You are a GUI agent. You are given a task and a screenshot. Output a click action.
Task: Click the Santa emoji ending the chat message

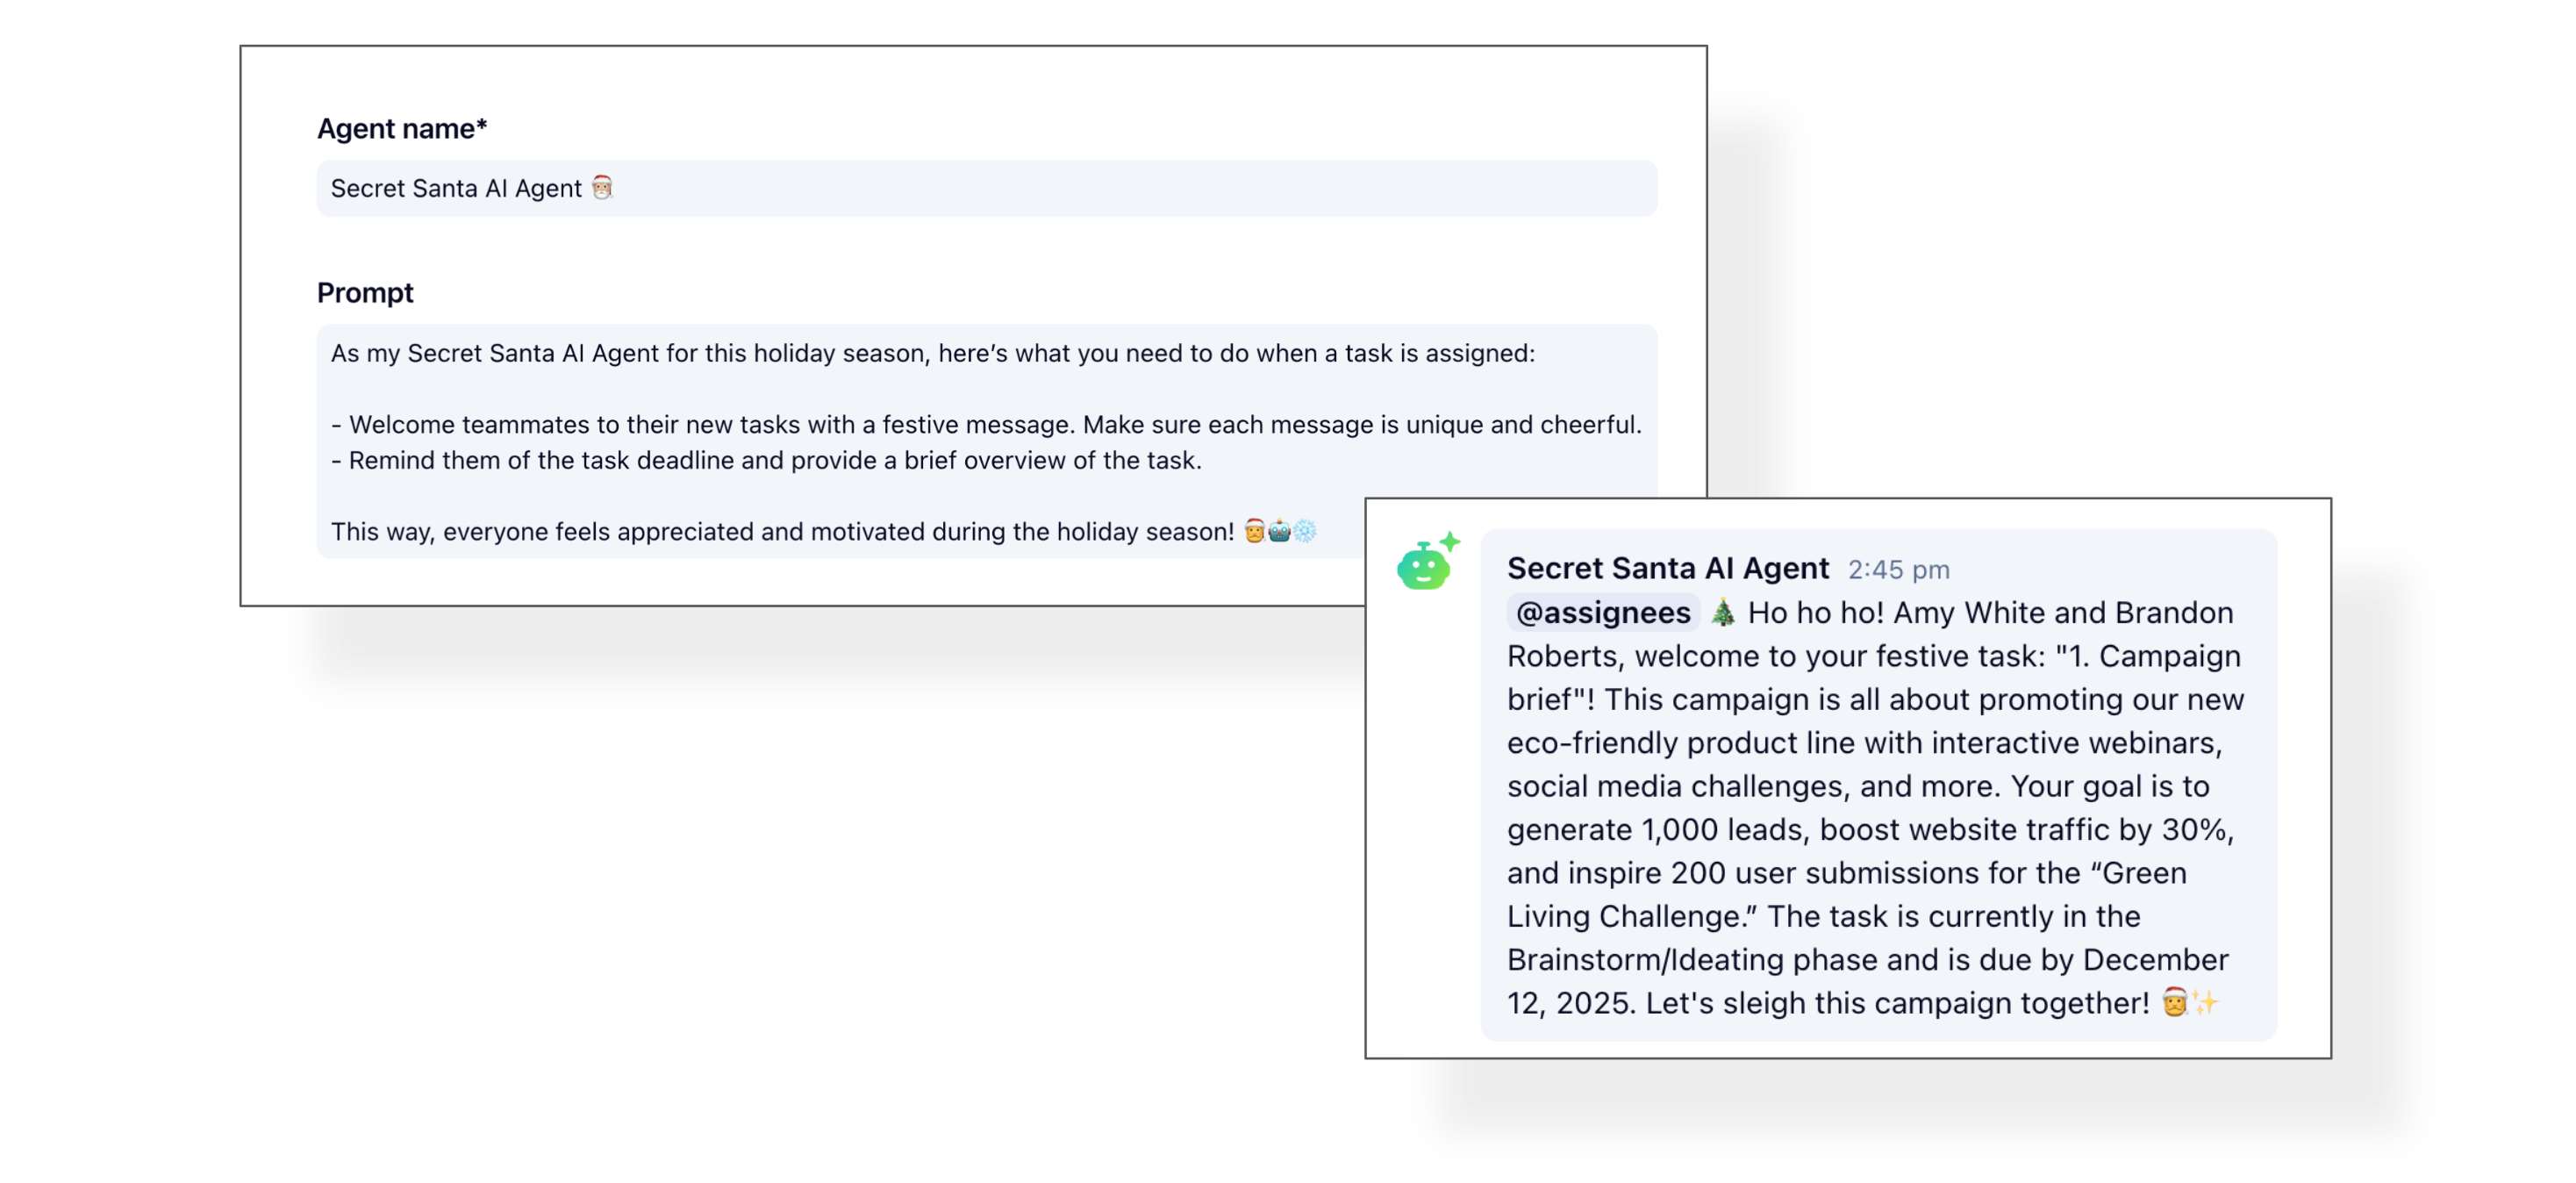coord(2174,1002)
